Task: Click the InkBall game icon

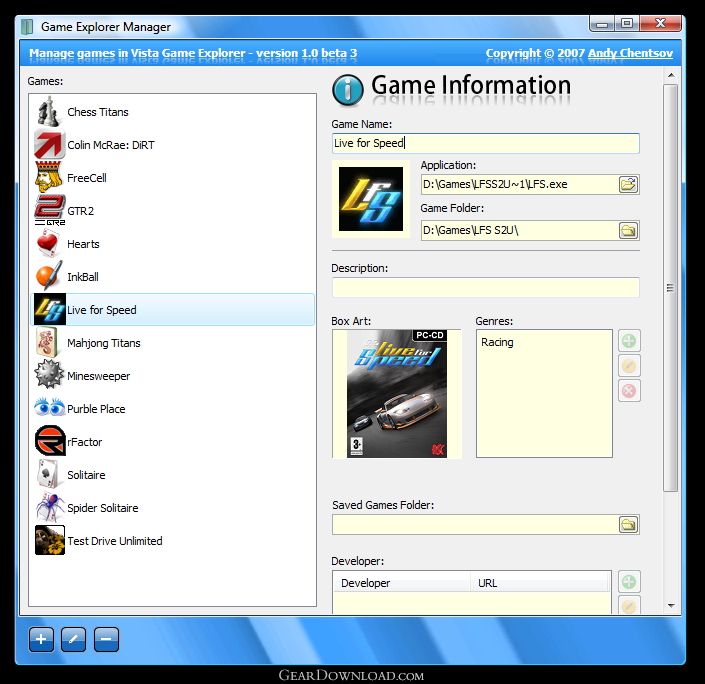Action: click(49, 276)
